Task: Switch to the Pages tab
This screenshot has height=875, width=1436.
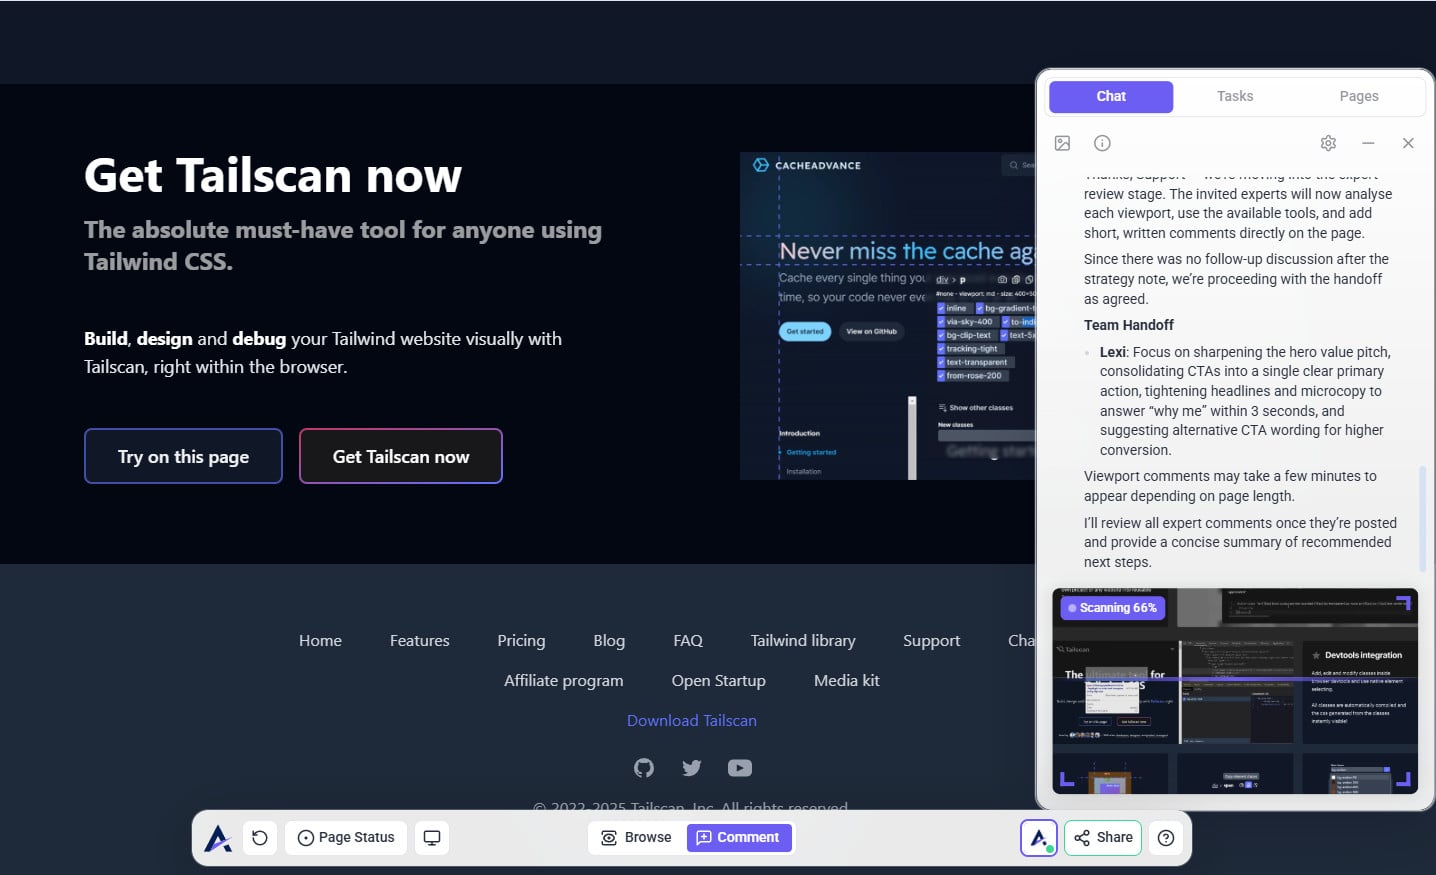Action: 1358,96
